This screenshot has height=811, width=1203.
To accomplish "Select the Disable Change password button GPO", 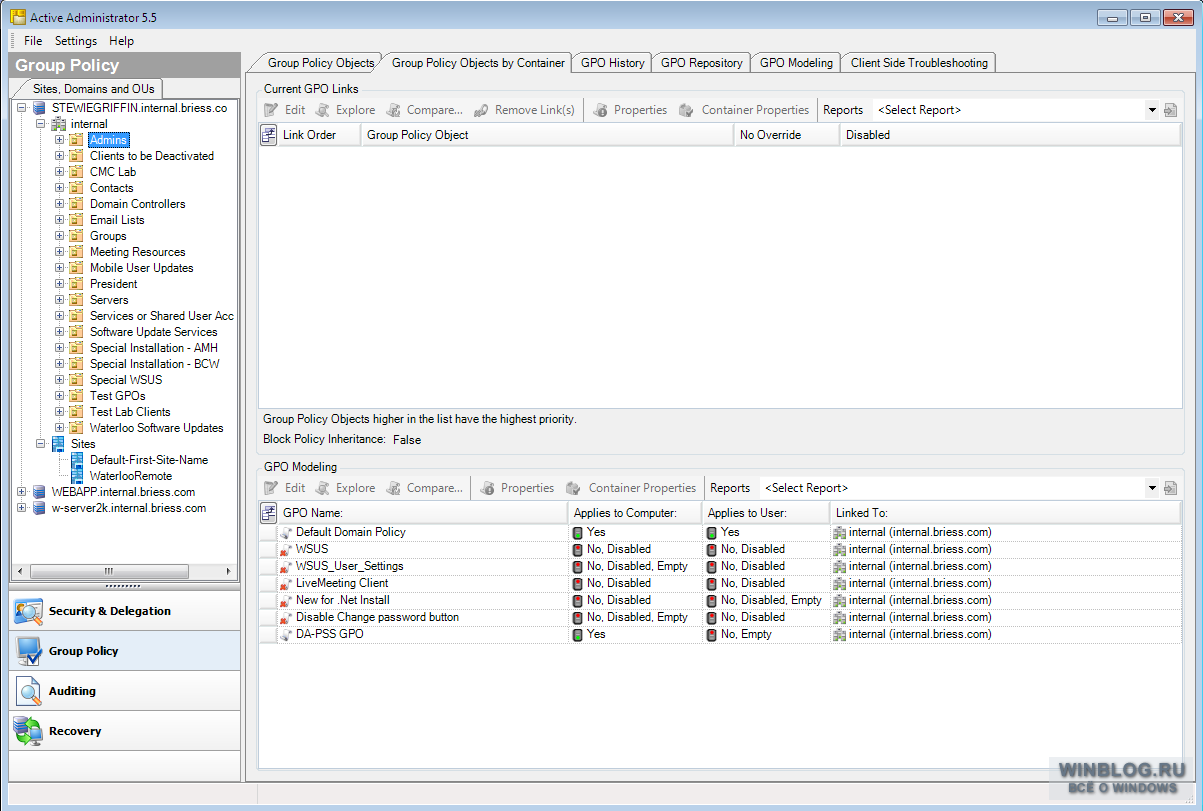I will [720, 617].
